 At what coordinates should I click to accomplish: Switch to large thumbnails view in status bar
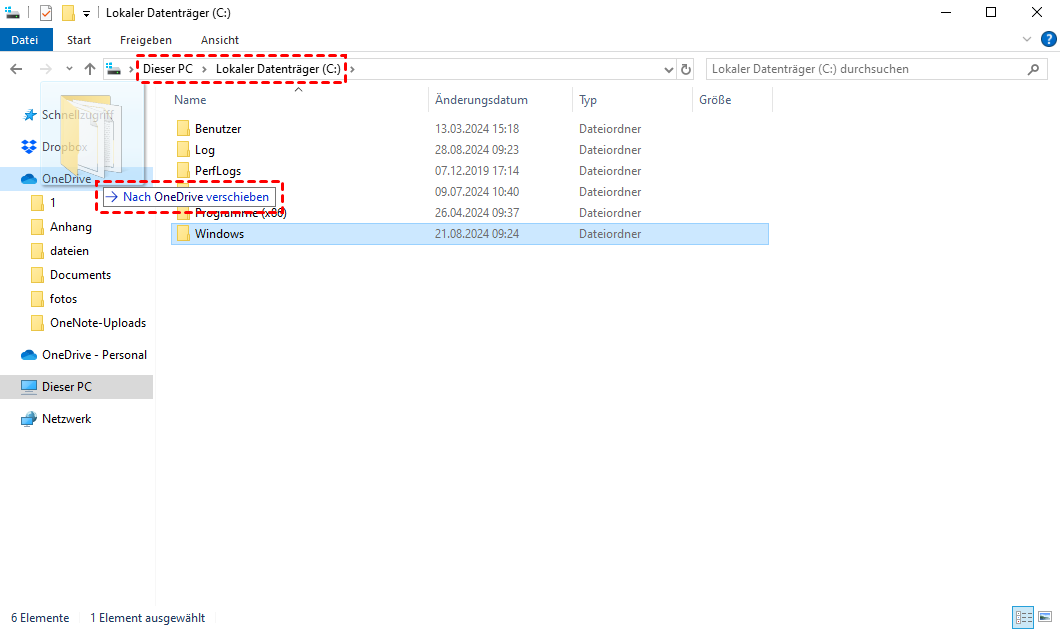tap(1045, 617)
